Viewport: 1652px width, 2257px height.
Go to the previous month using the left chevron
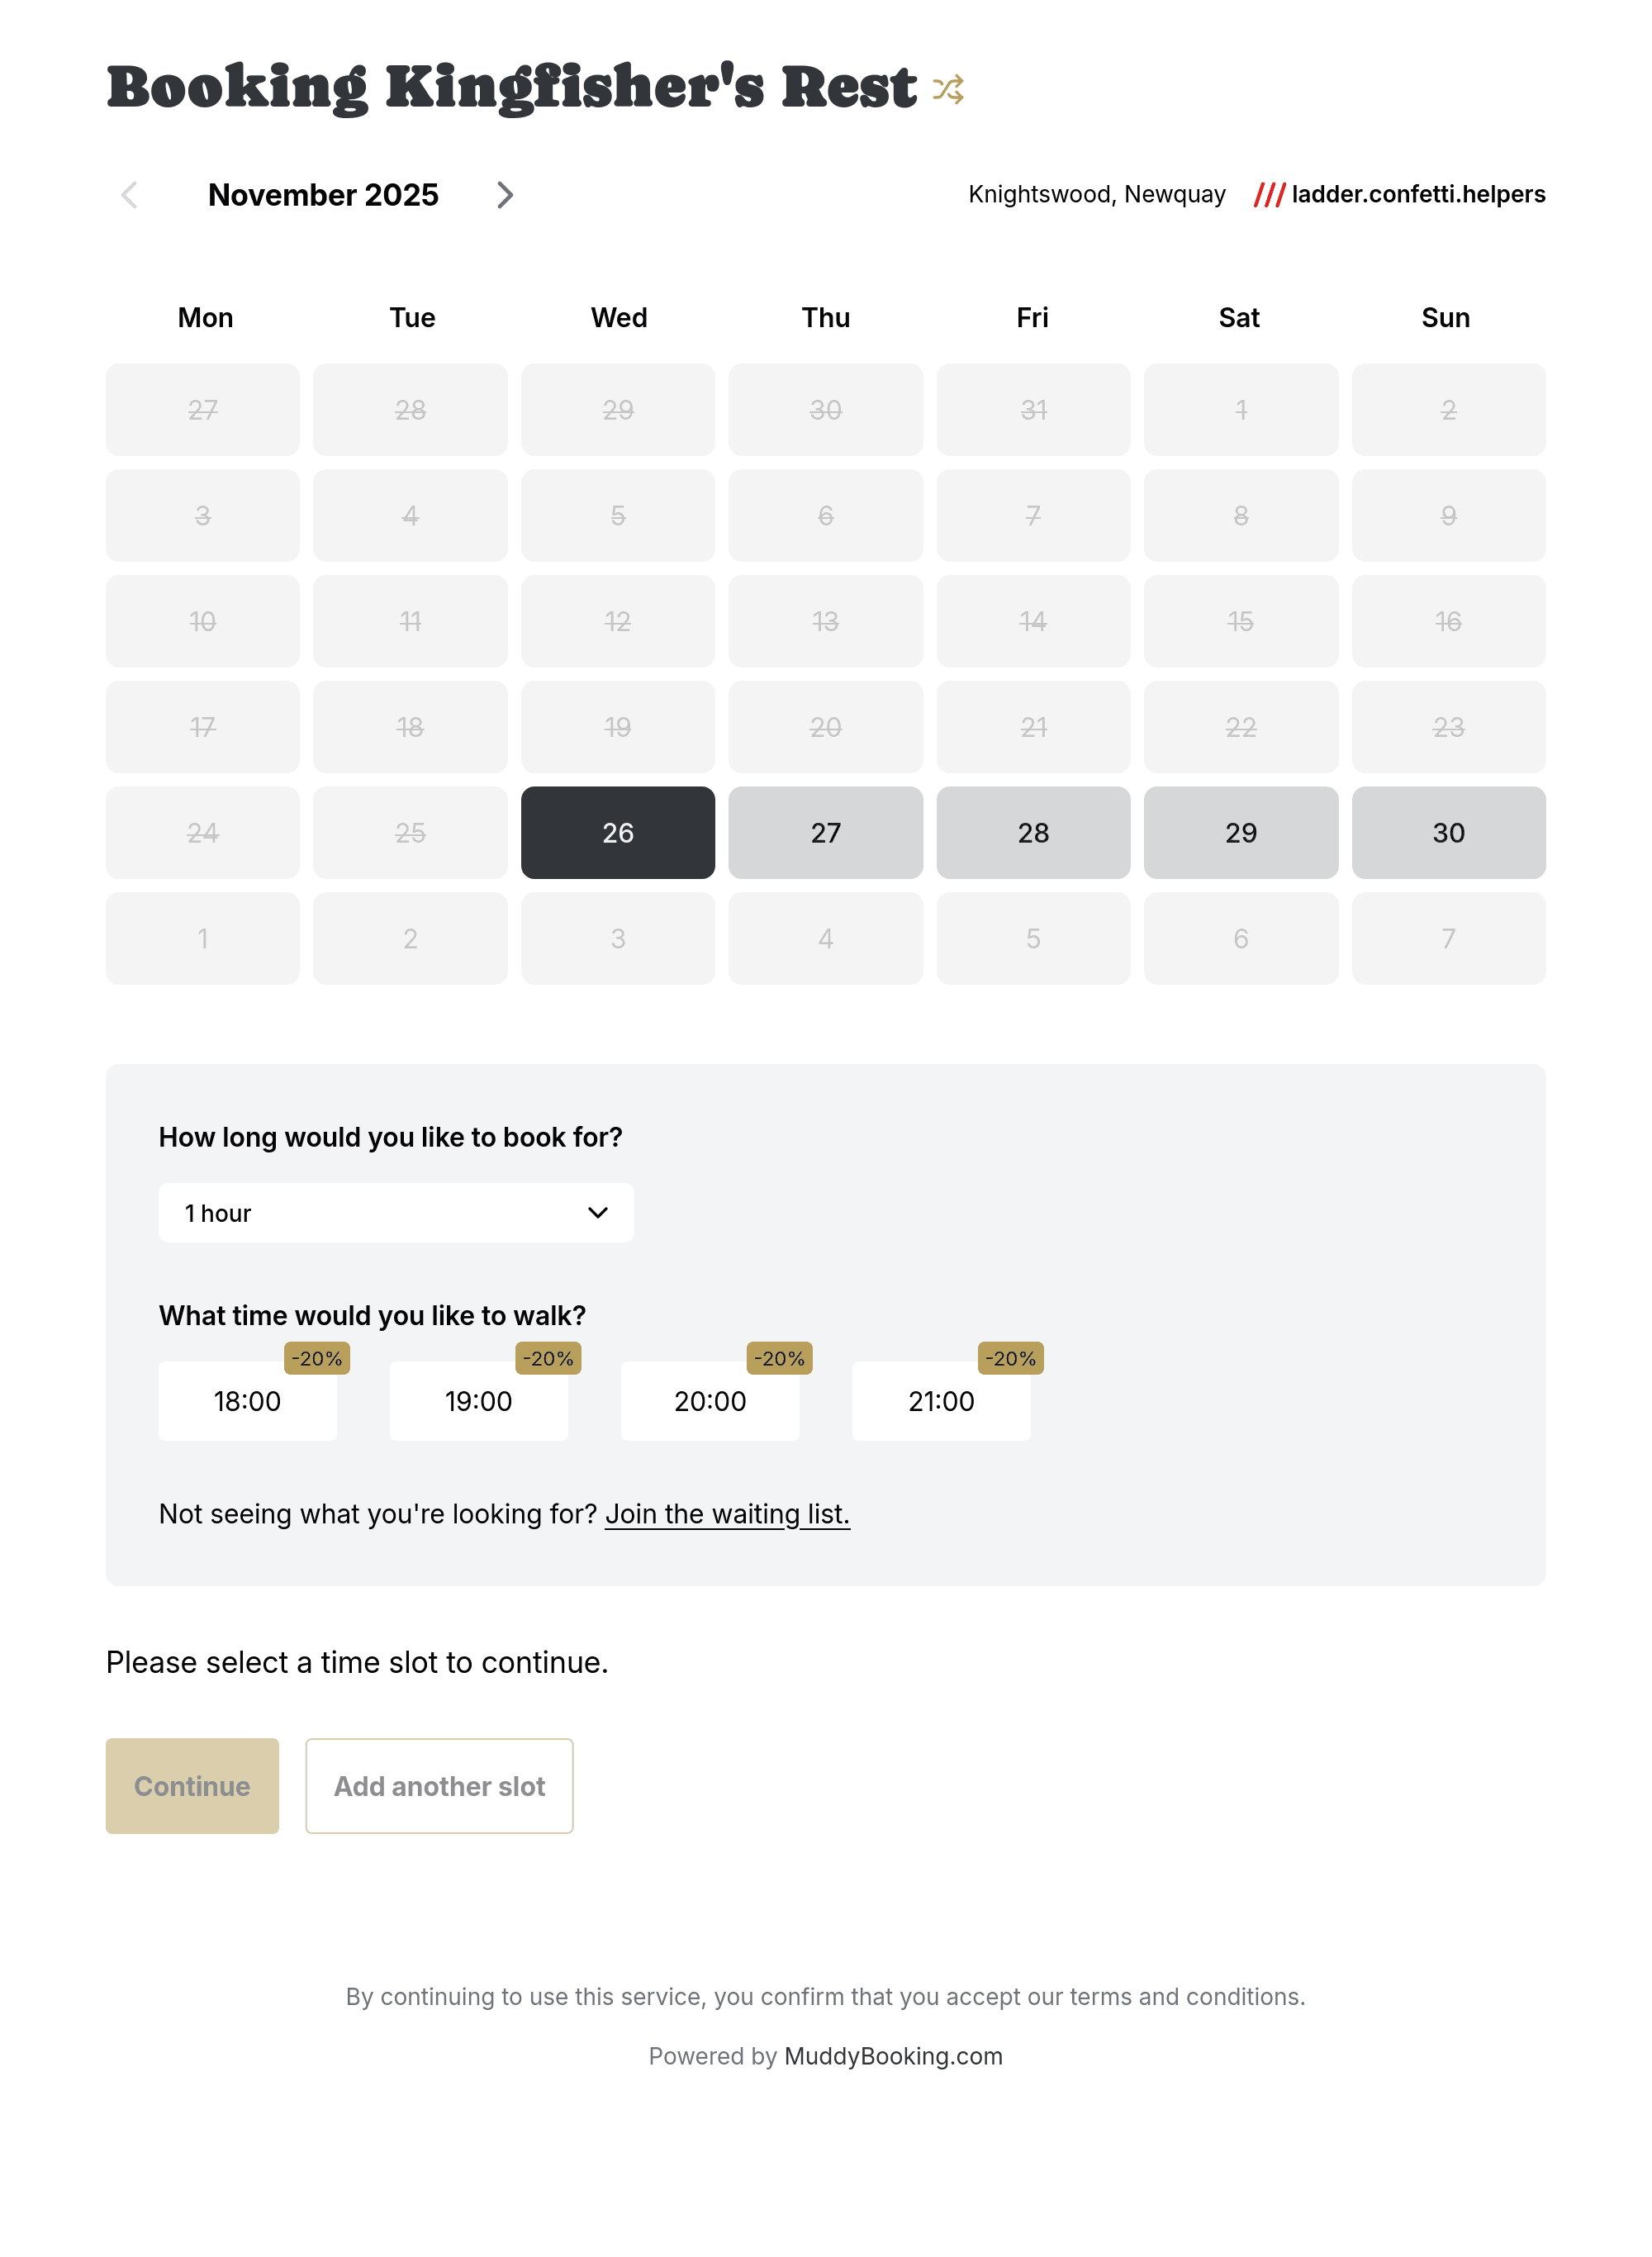pyautogui.click(x=128, y=195)
